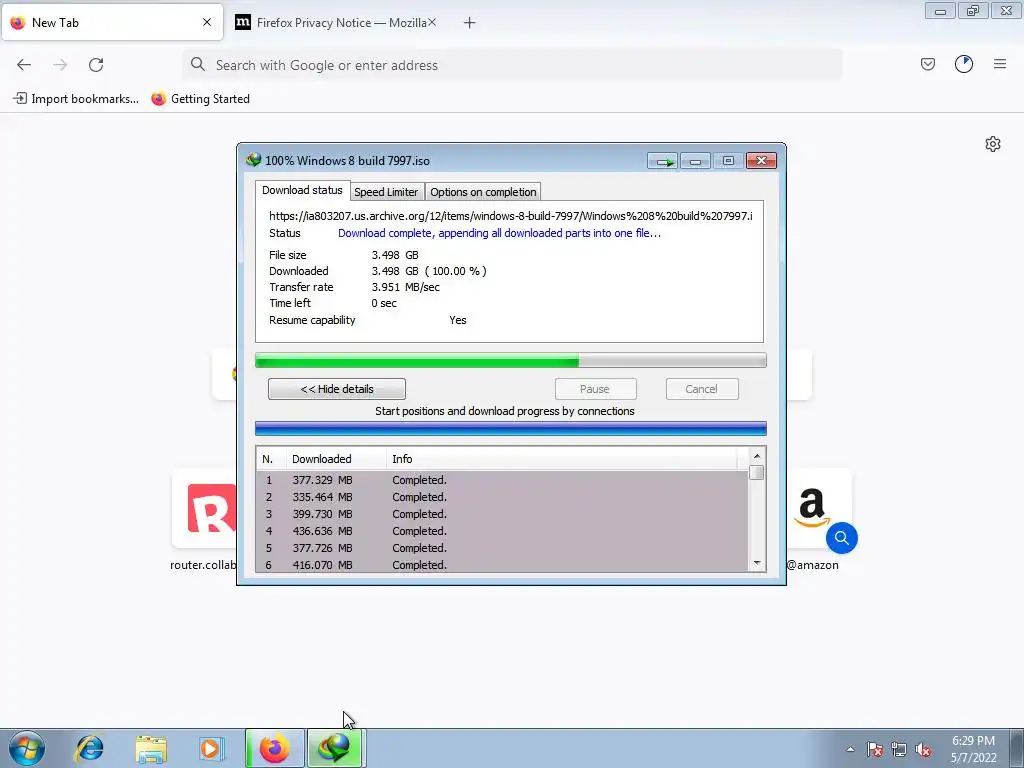Click the Save to Pocket icon

[x=927, y=64]
